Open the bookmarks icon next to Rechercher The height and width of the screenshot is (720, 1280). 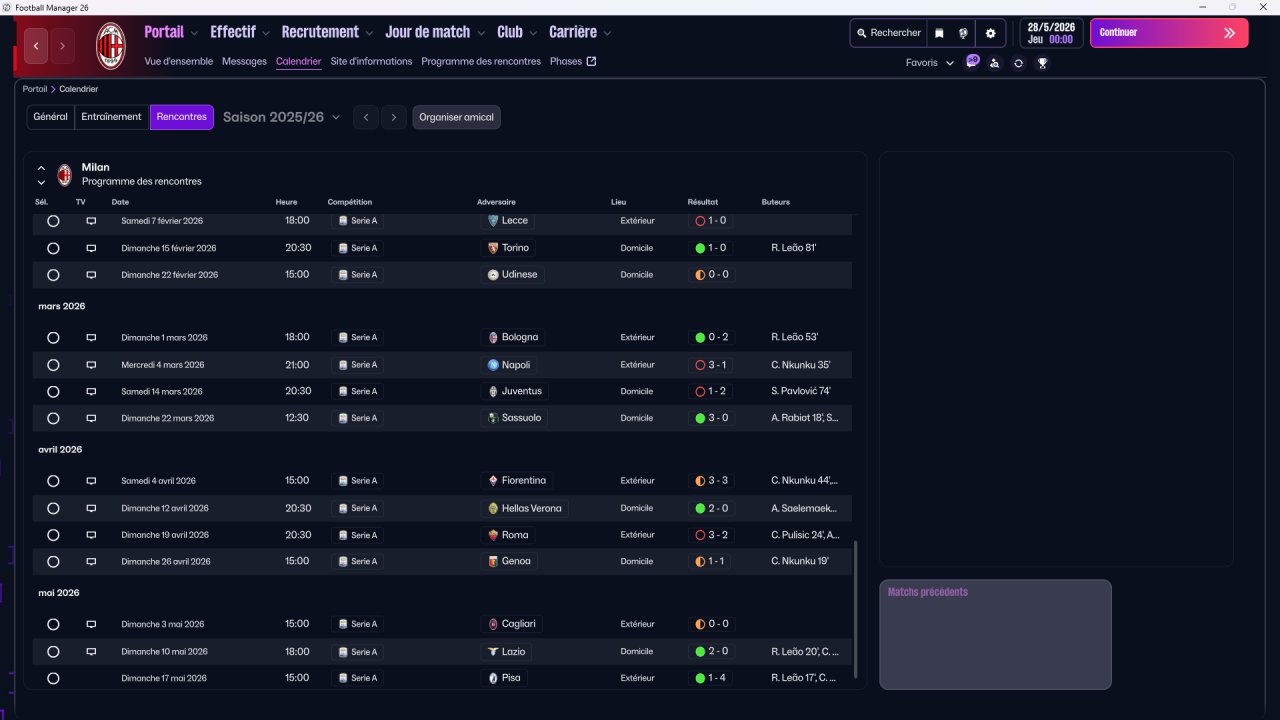[939, 33]
